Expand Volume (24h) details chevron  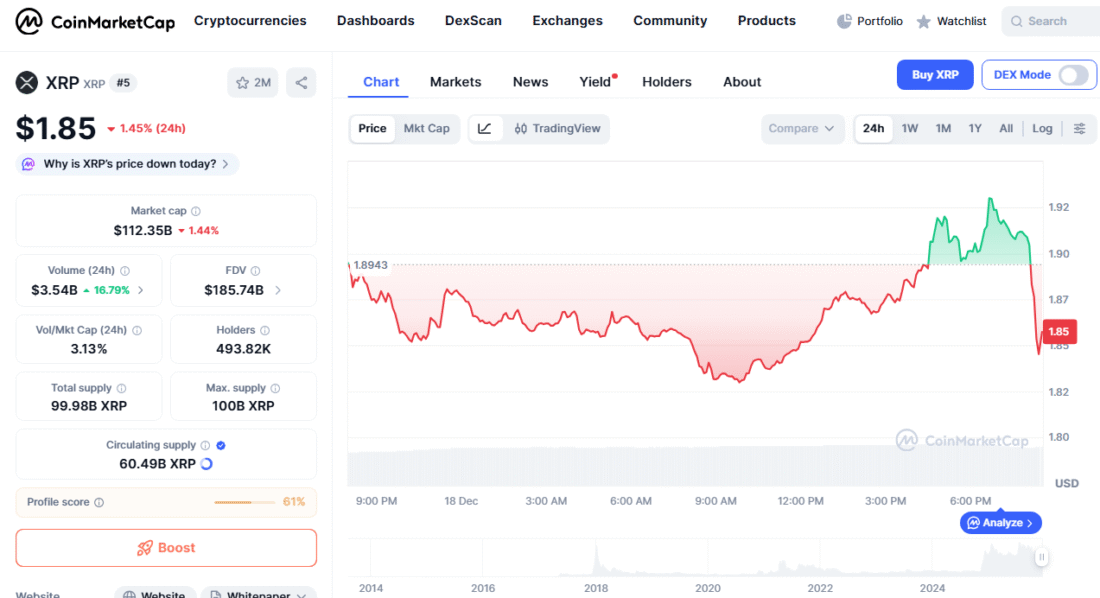(x=140, y=291)
